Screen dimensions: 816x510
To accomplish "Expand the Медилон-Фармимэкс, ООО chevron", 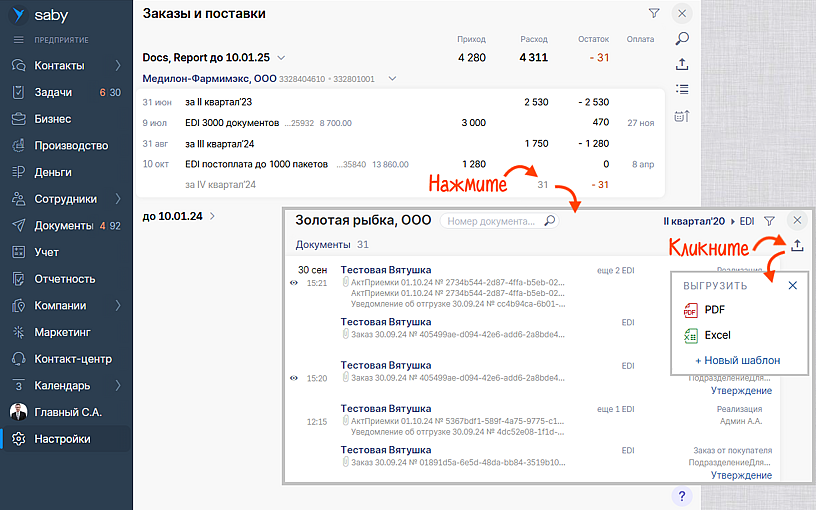I will coord(392,78).
